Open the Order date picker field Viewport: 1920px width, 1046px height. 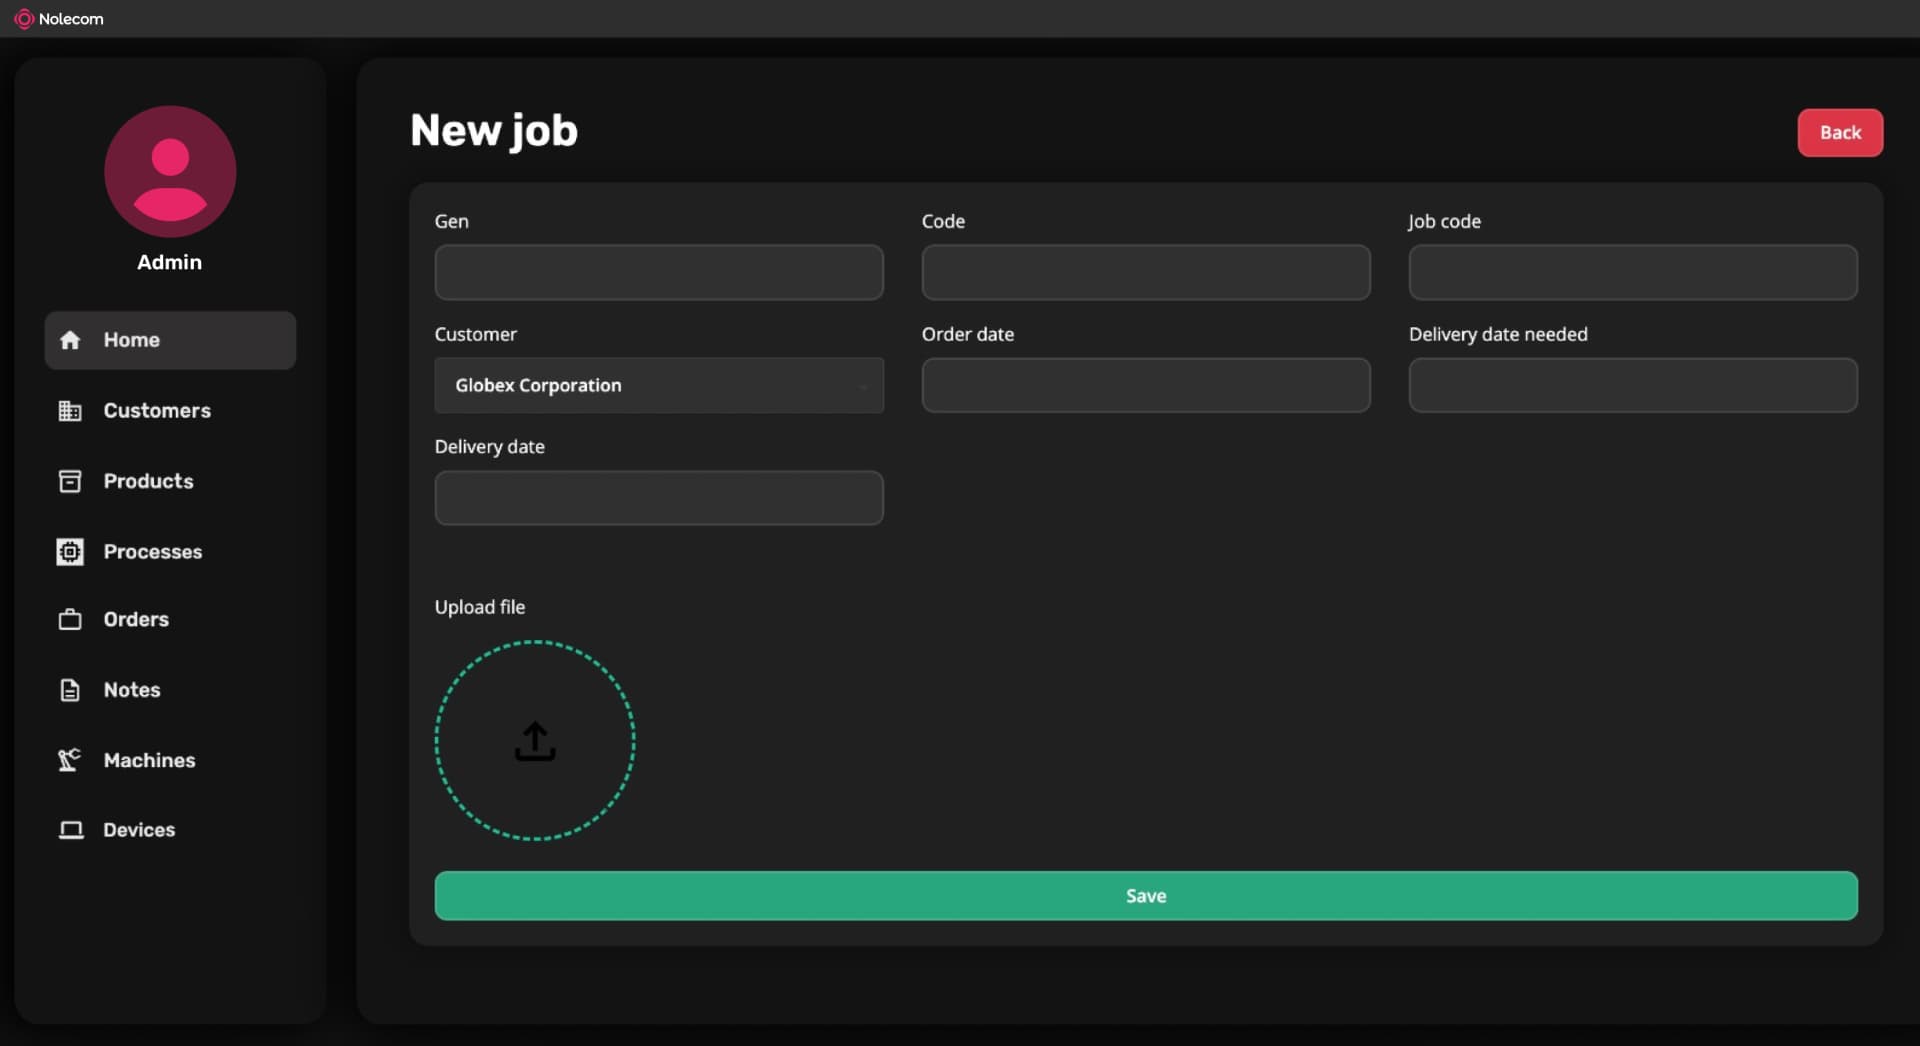coord(1145,385)
